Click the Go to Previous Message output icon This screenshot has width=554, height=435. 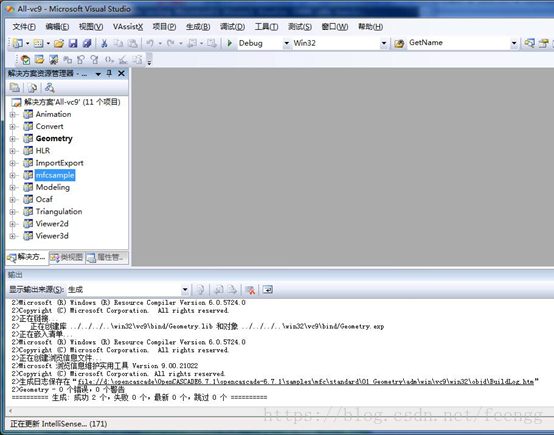pos(218,290)
